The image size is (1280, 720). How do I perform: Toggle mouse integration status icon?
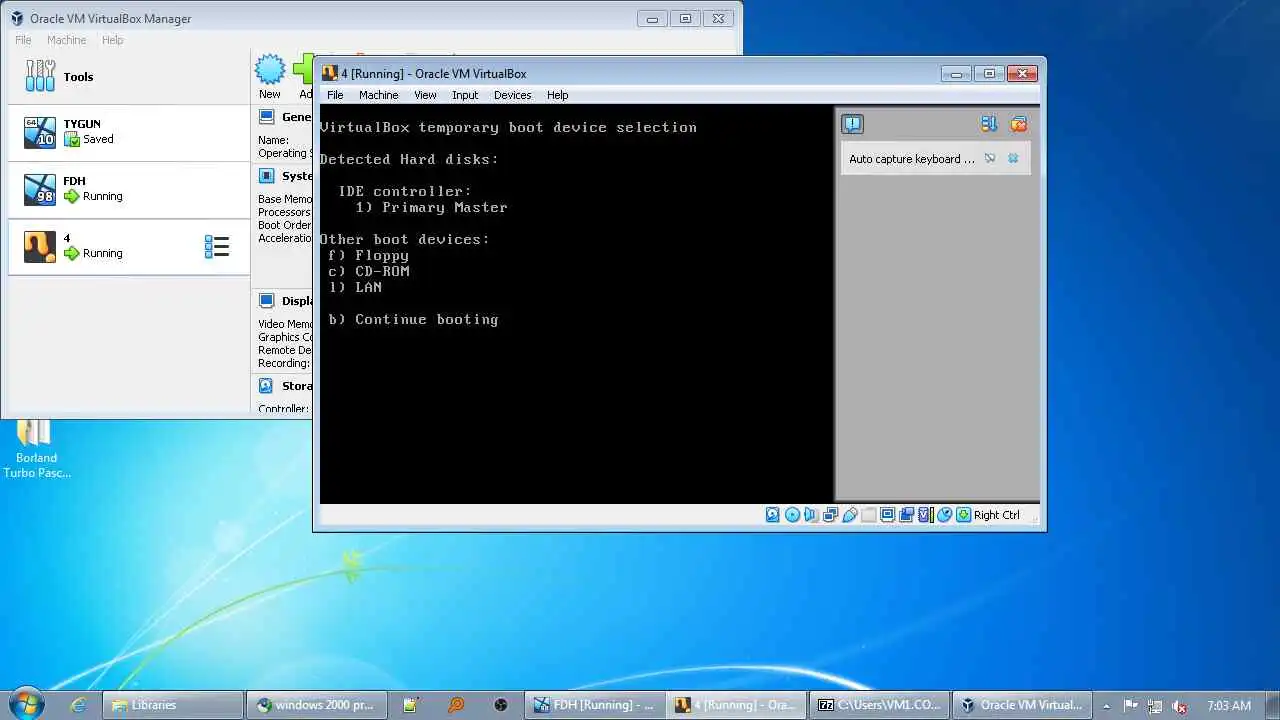(x=945, y=515)
